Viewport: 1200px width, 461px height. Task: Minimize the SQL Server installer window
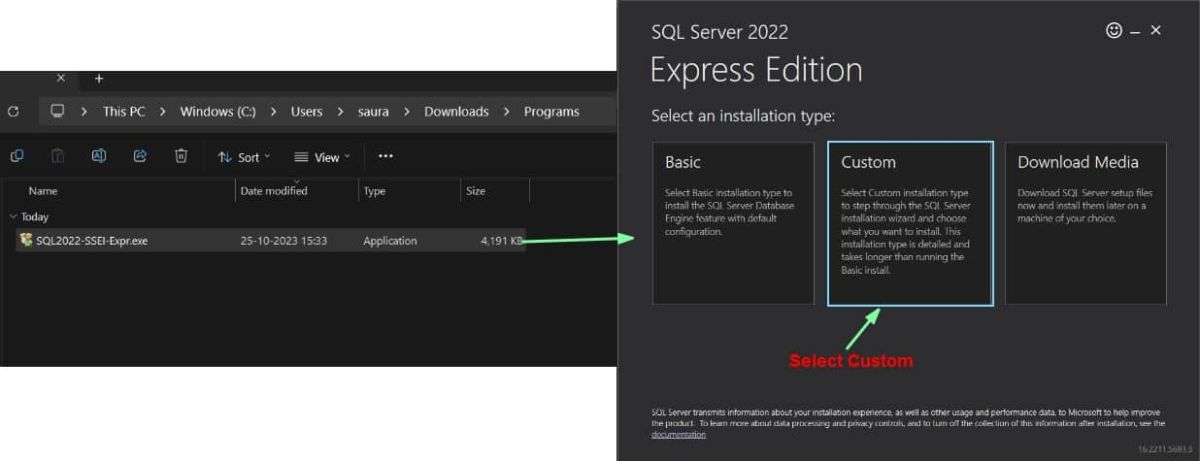1135,32
